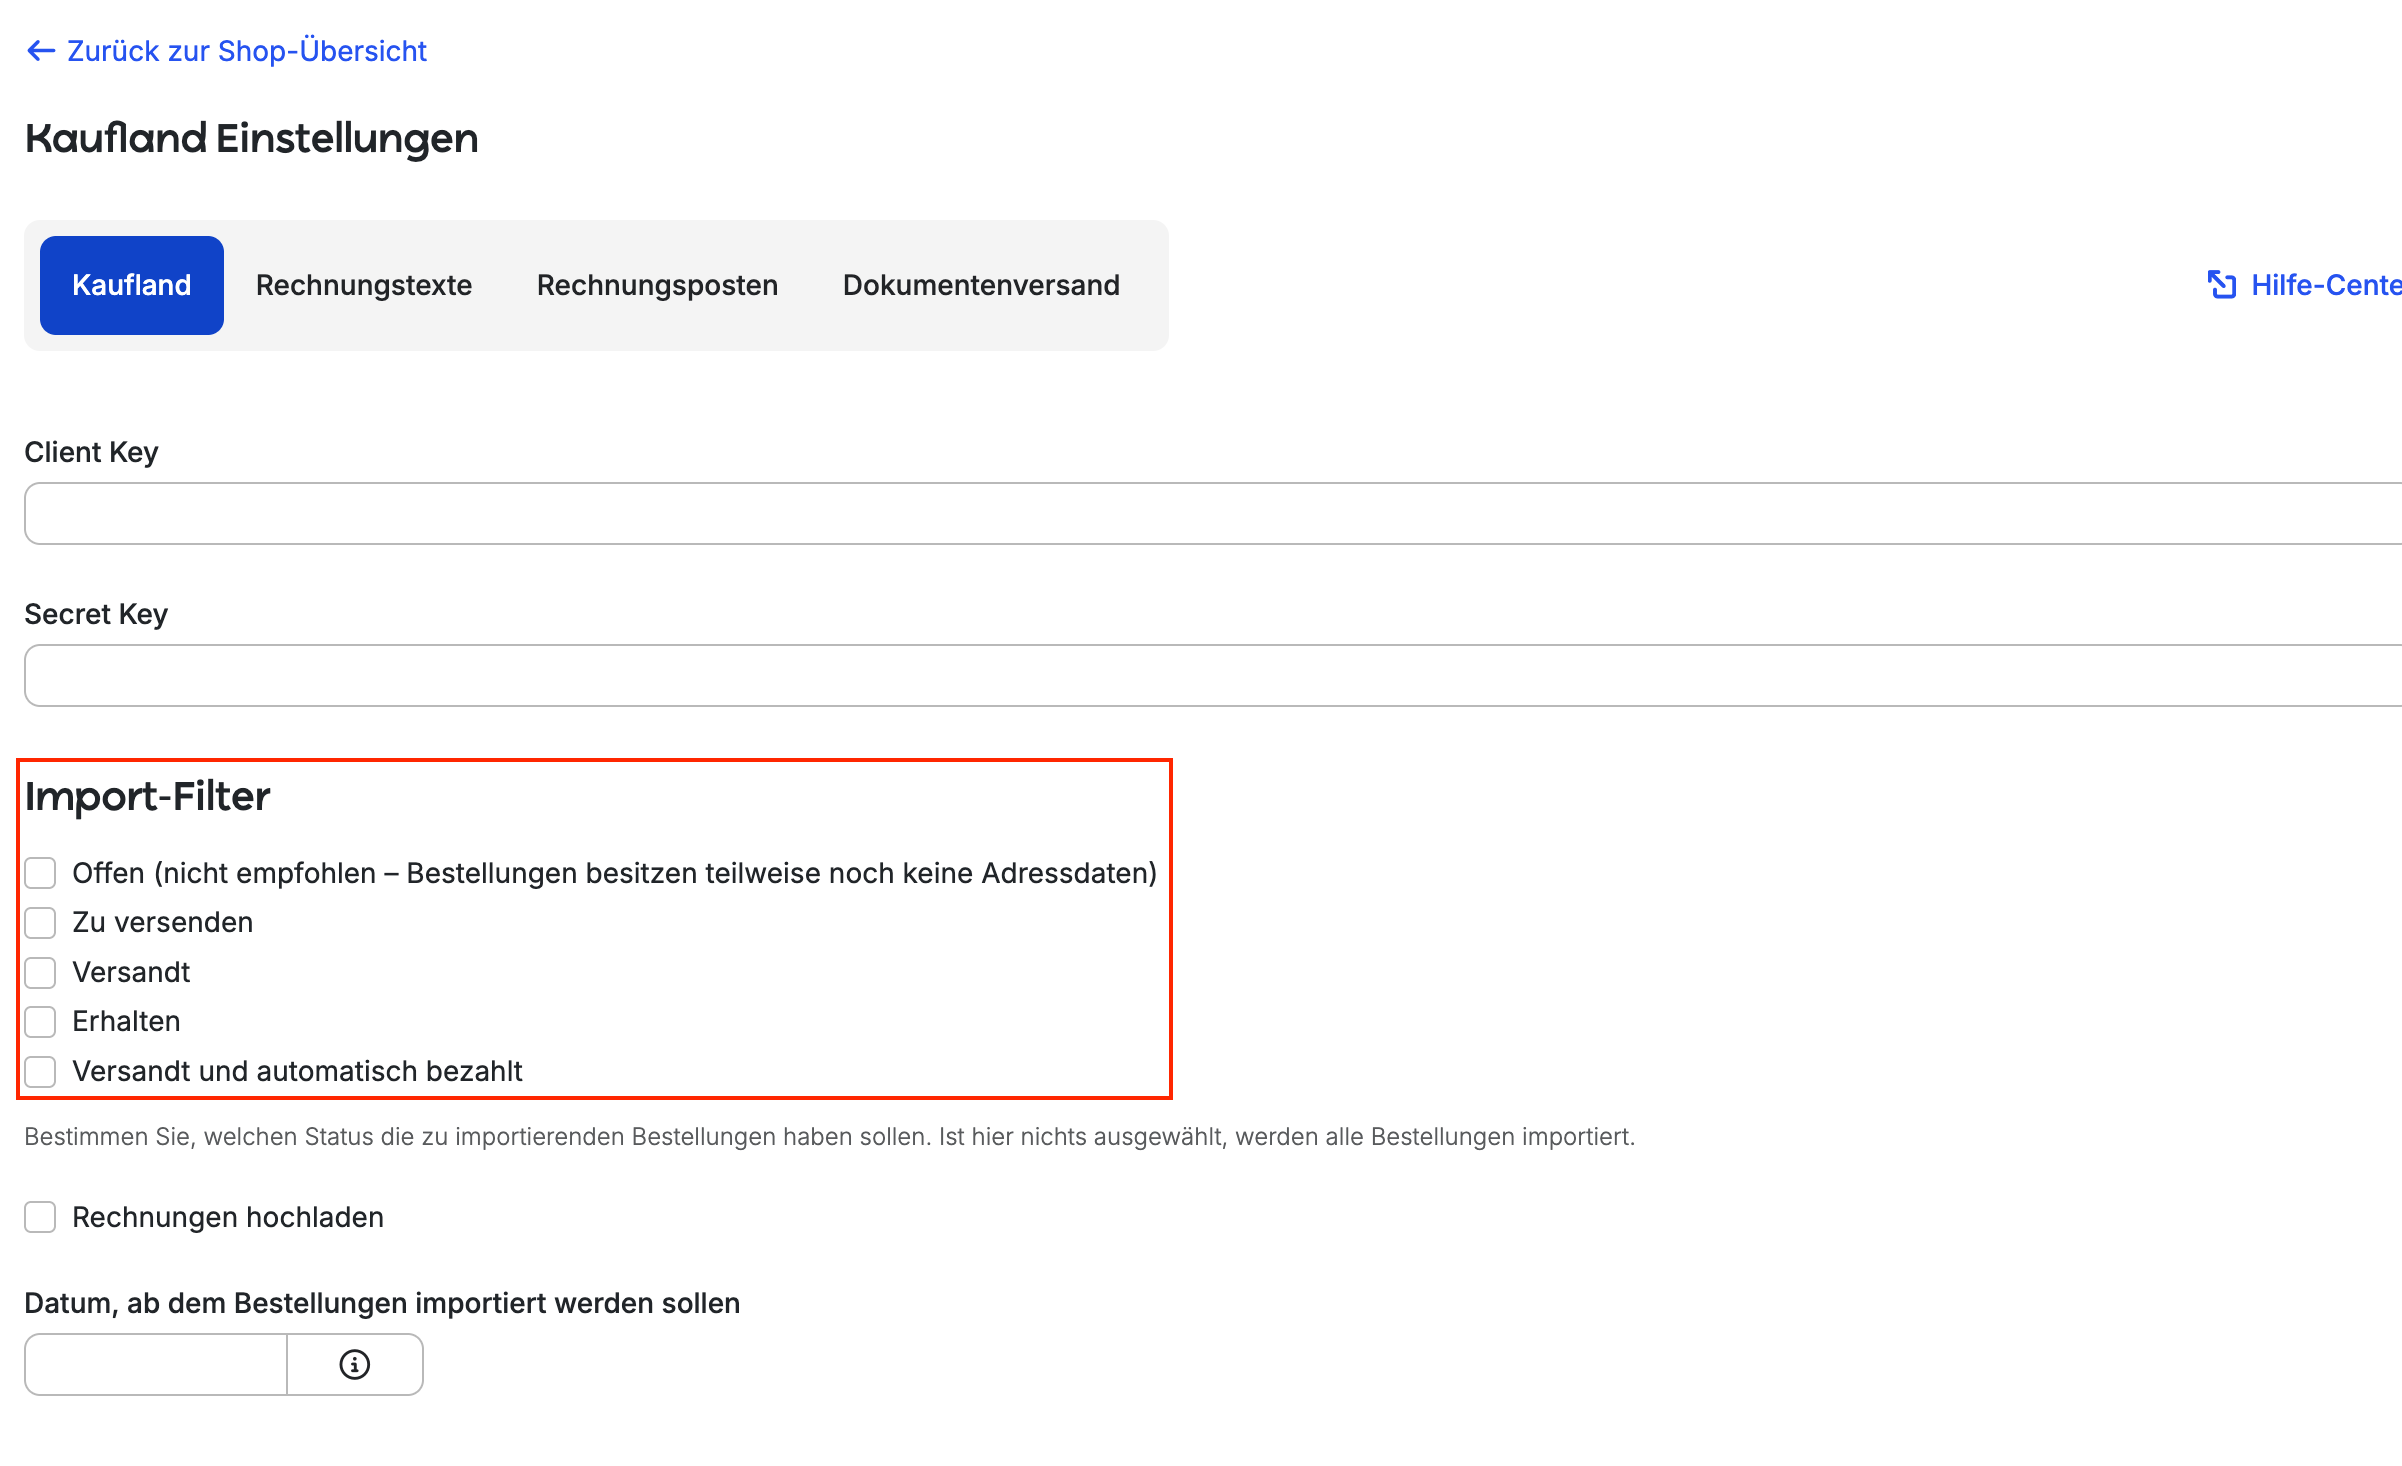The width and height of the screenshot is (2402, 1466).
Task: Enable Rechnungen hochladen
Action: click(40, 1217)
